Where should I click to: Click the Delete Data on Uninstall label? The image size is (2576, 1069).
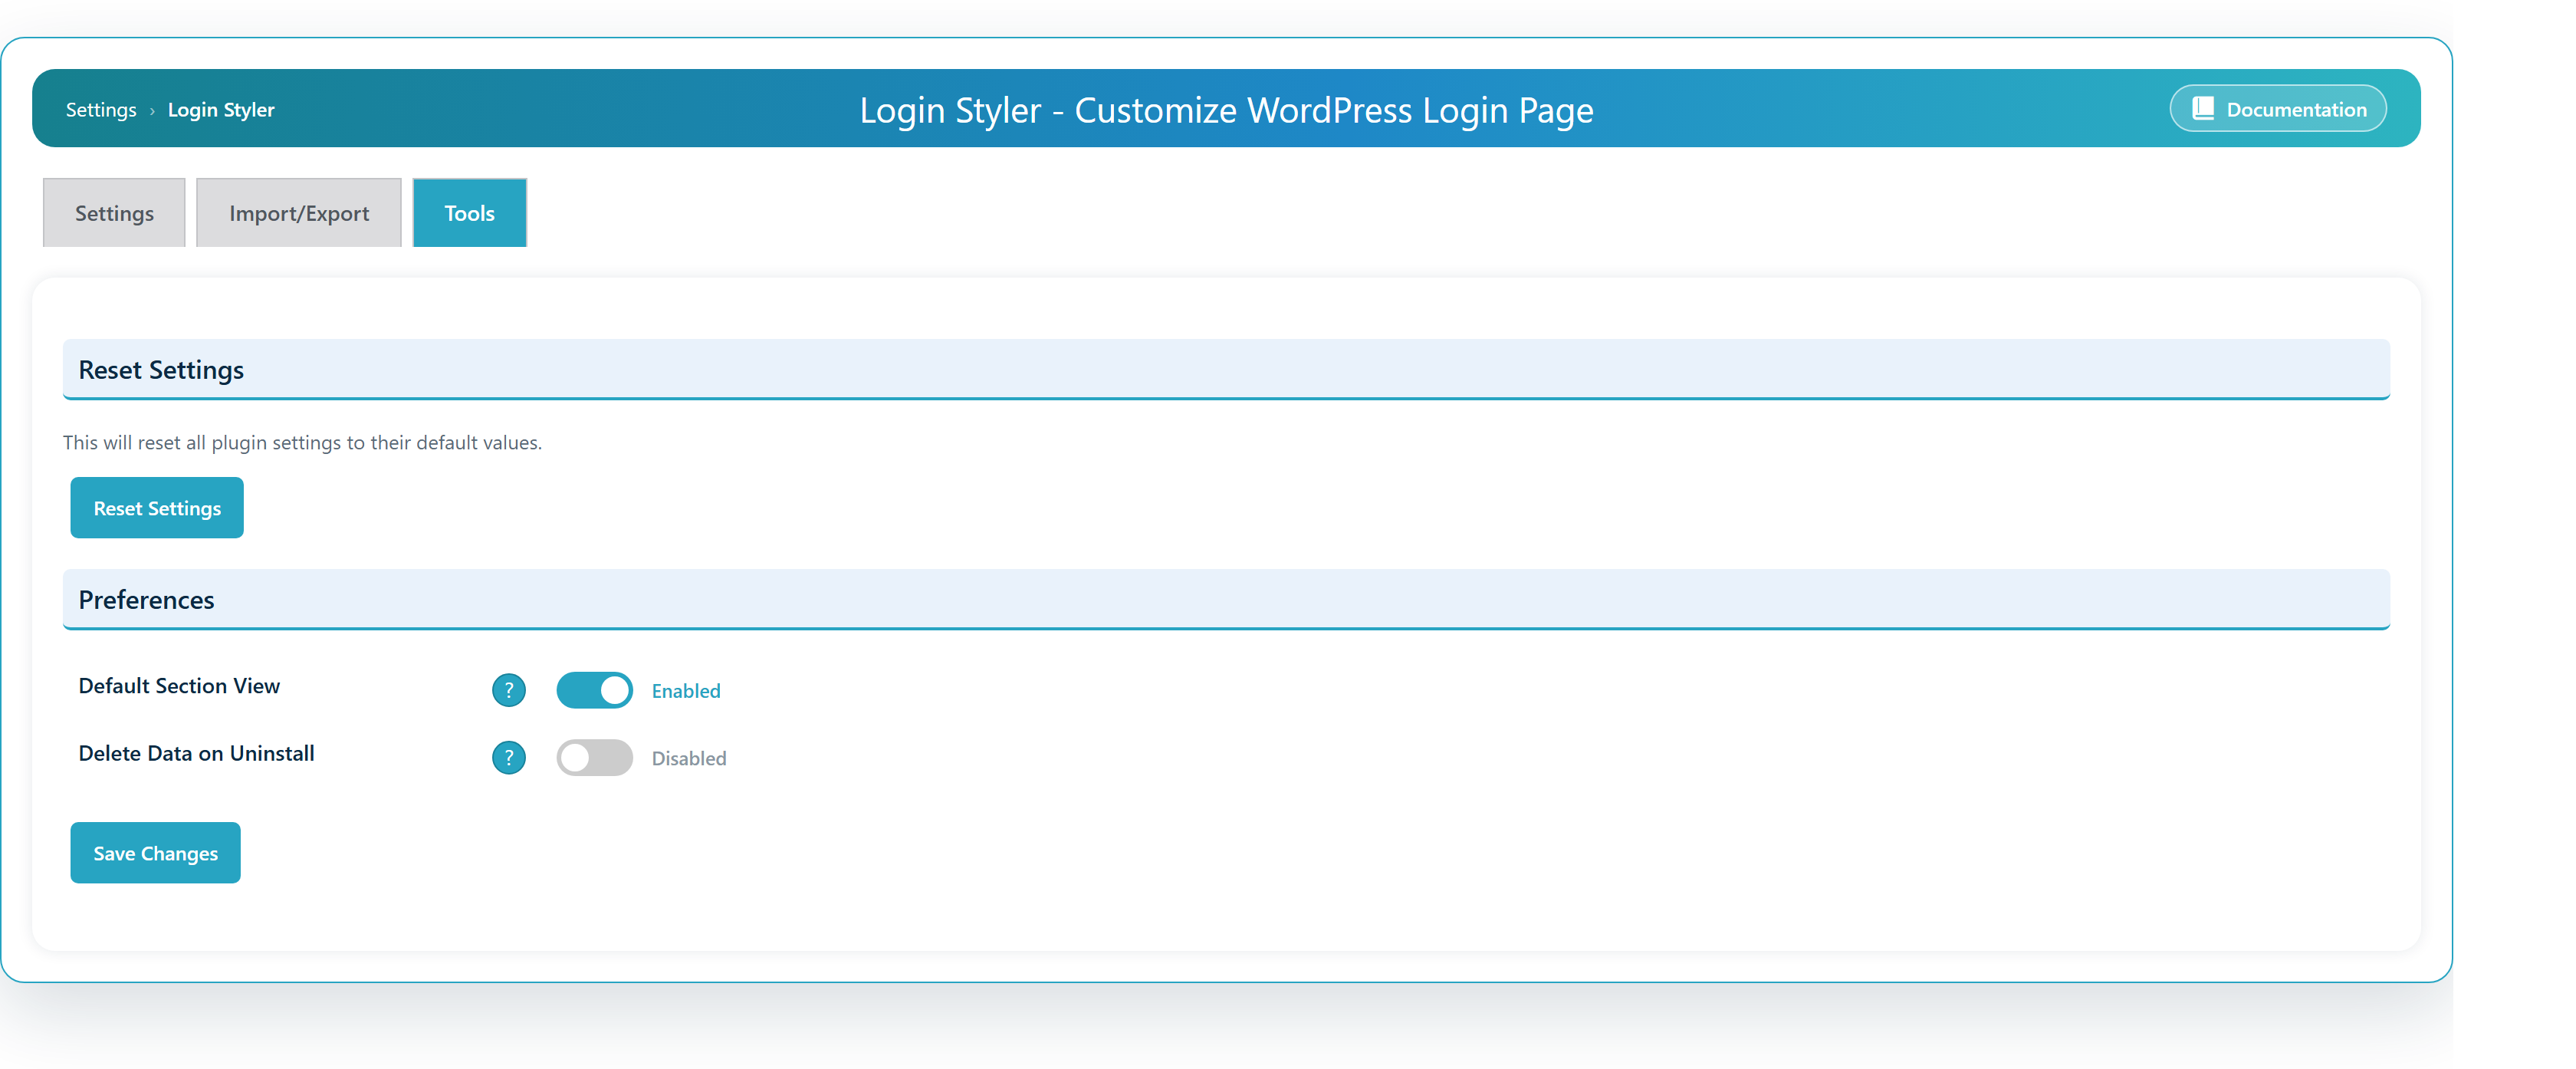197,754
